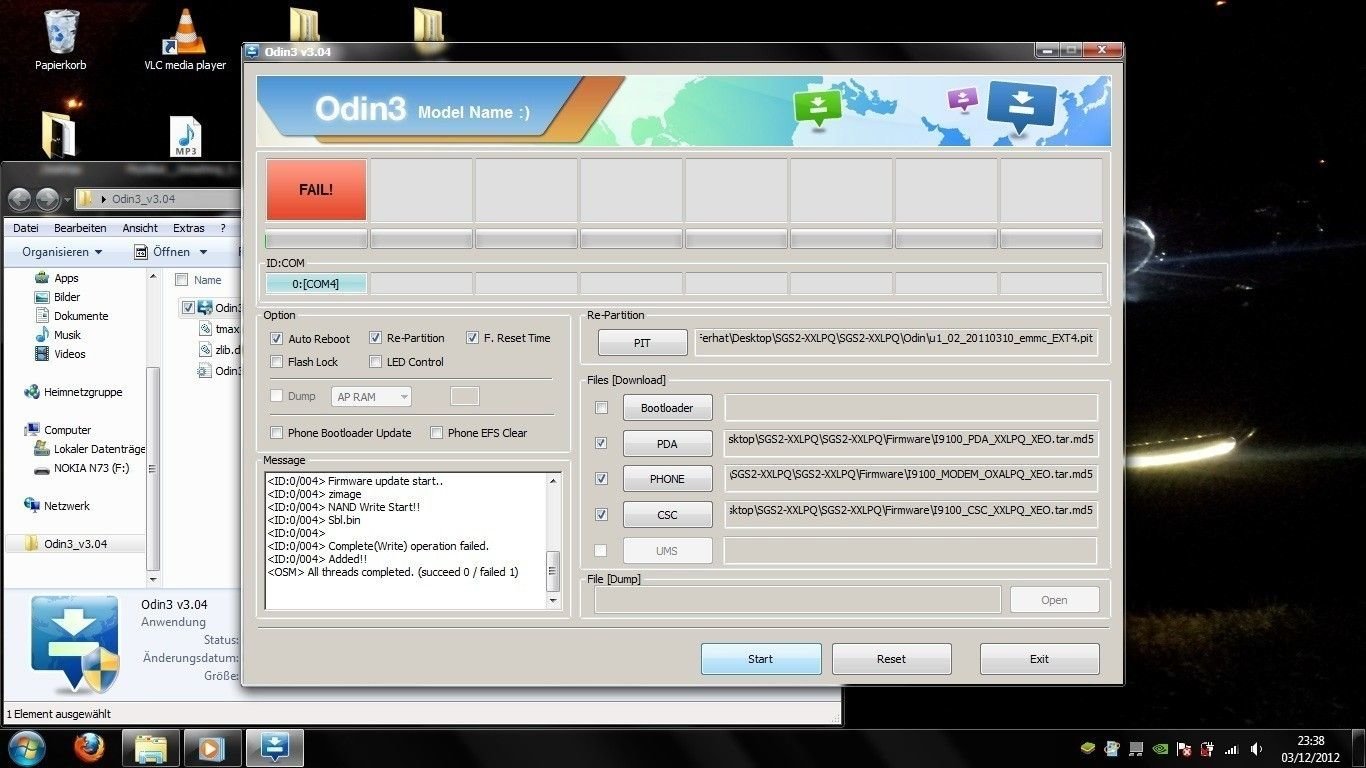Click the PIT file button
Screen dimensions: 1366x768
point(642,343)
